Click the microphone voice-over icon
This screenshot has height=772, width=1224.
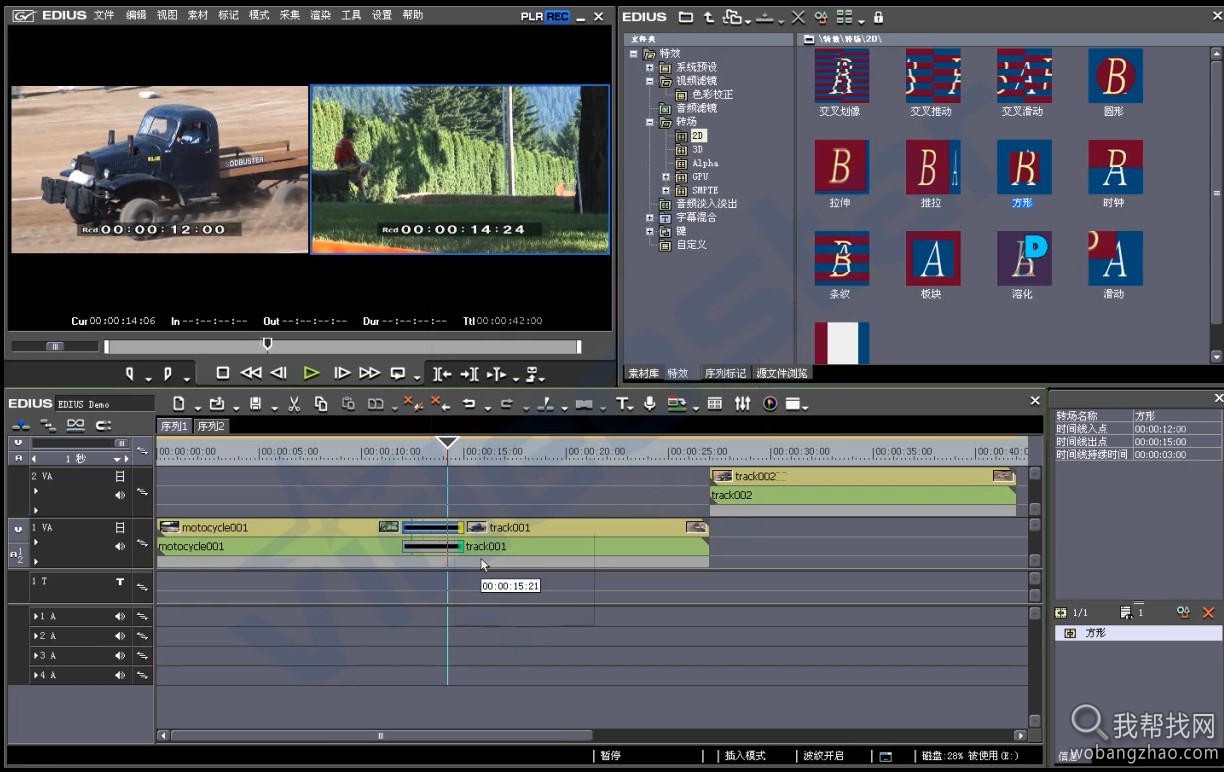(650, 404)
